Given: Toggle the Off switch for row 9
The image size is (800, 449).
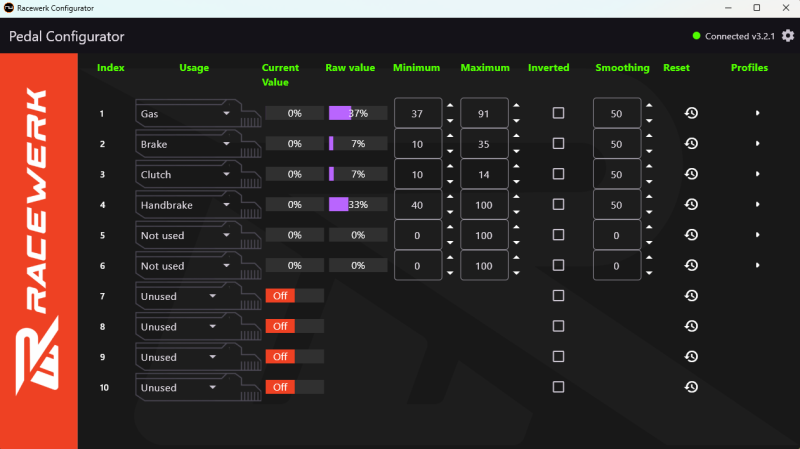Looking at the screenshot, I should coord(294,357).
